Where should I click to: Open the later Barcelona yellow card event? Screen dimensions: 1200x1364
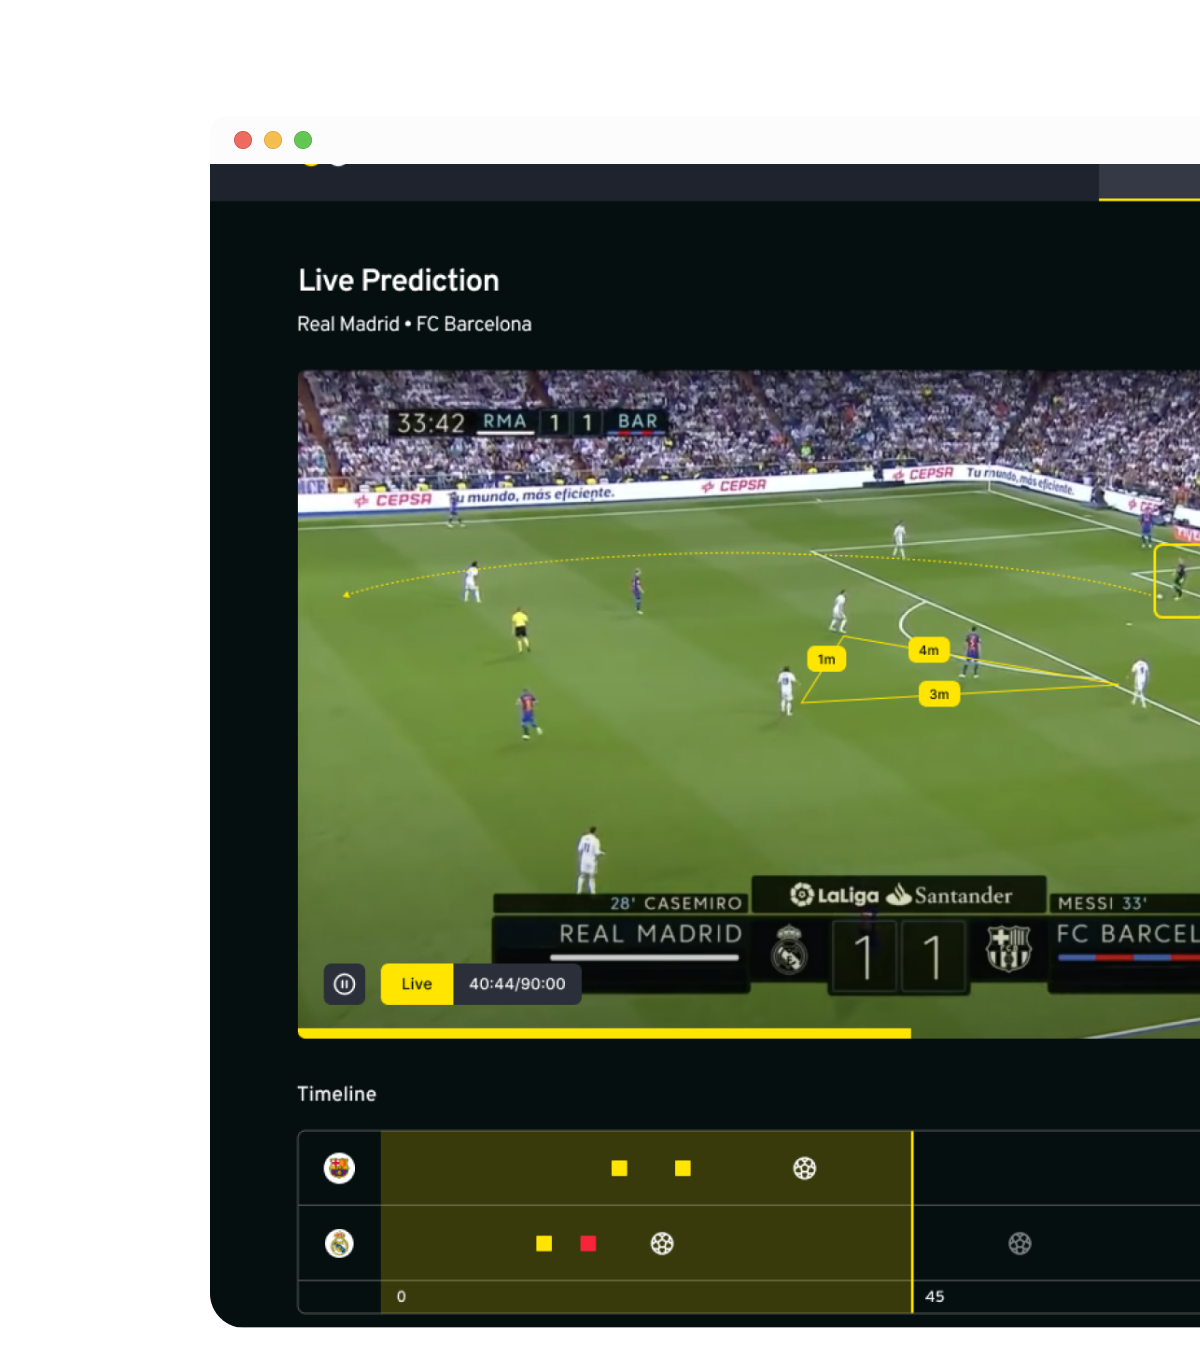click(683, 1168)
